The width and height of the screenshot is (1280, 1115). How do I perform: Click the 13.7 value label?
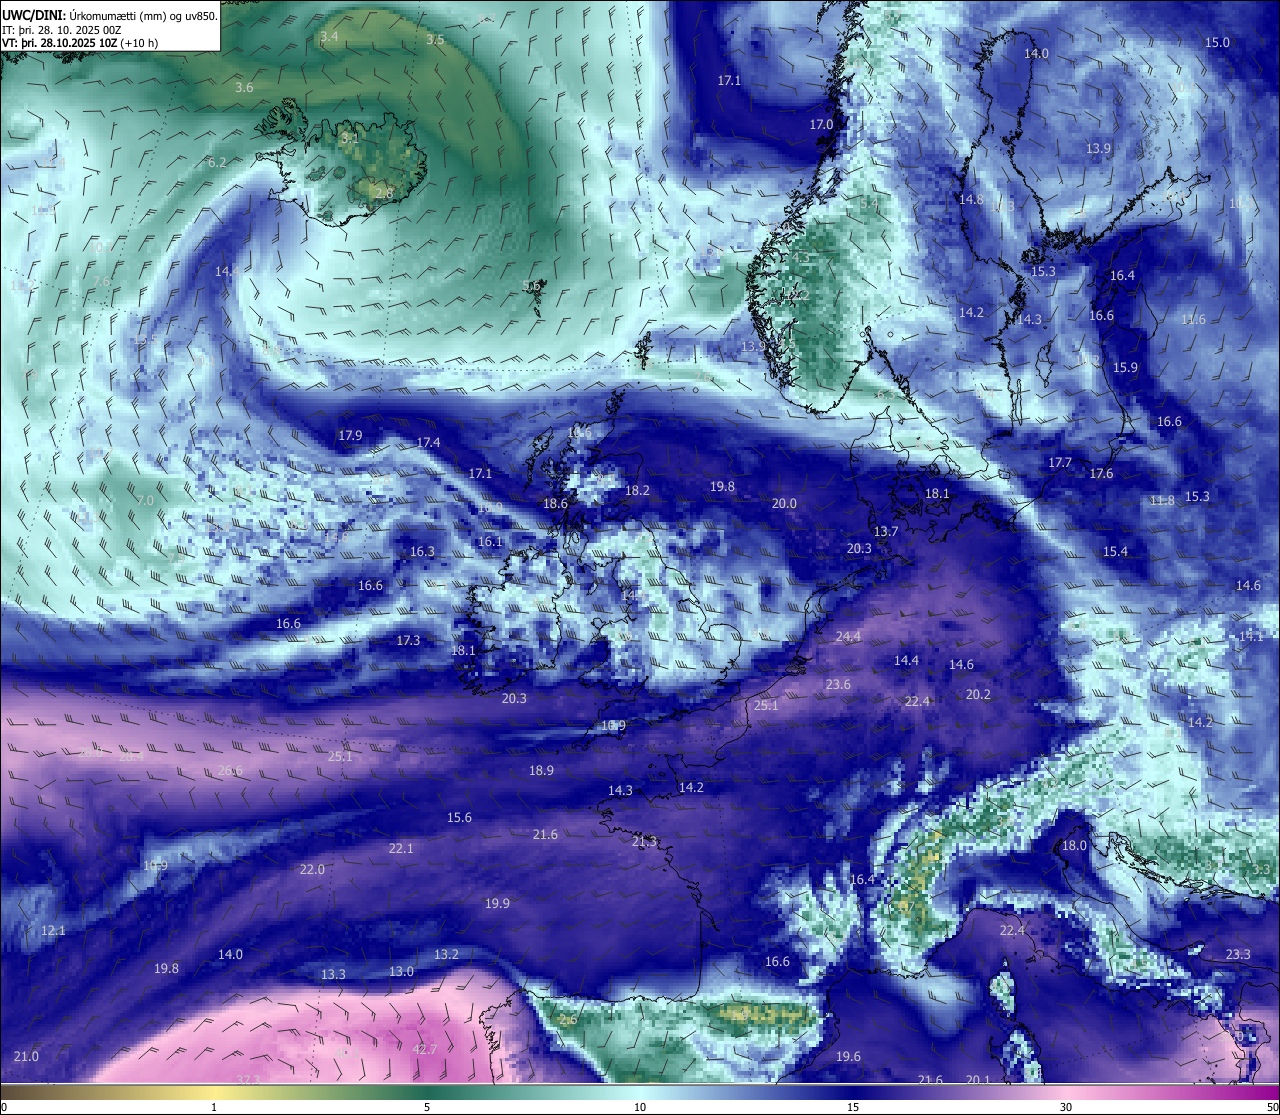coord(886,532)
